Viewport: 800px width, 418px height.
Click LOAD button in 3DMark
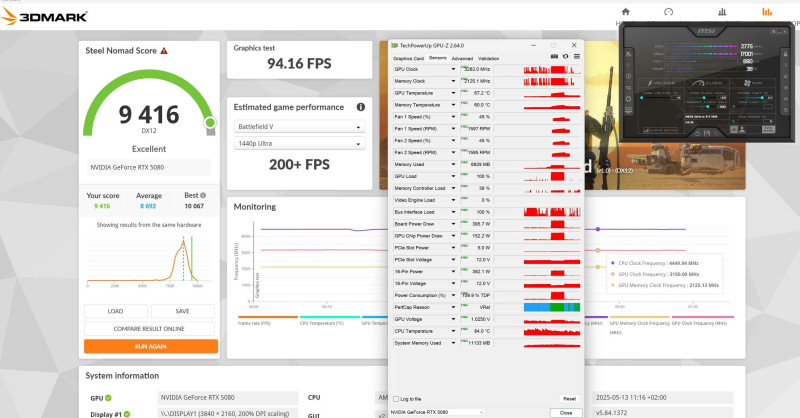[115, 311]
